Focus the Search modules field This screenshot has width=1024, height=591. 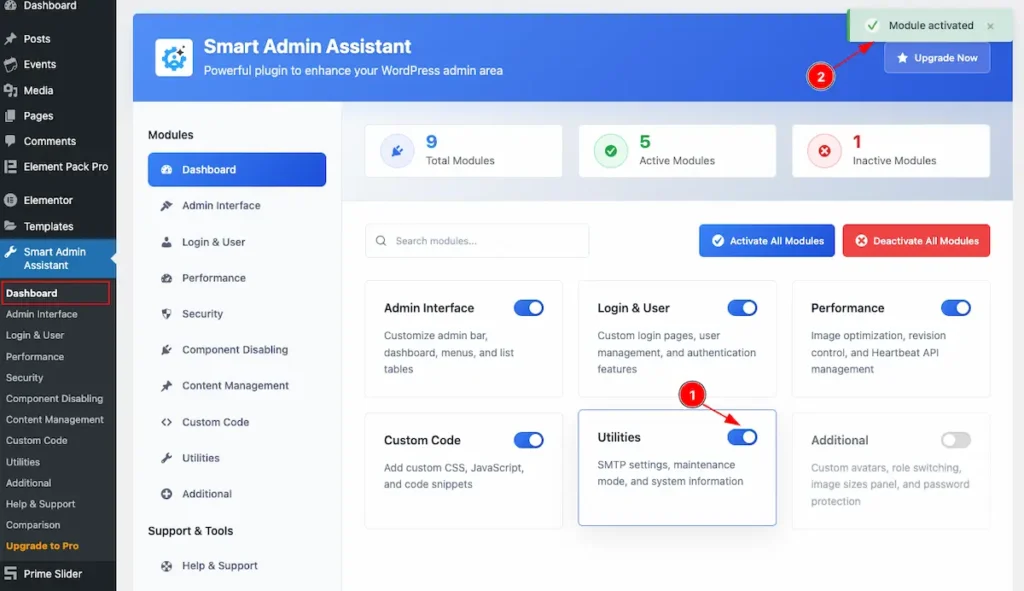(477, 240)
